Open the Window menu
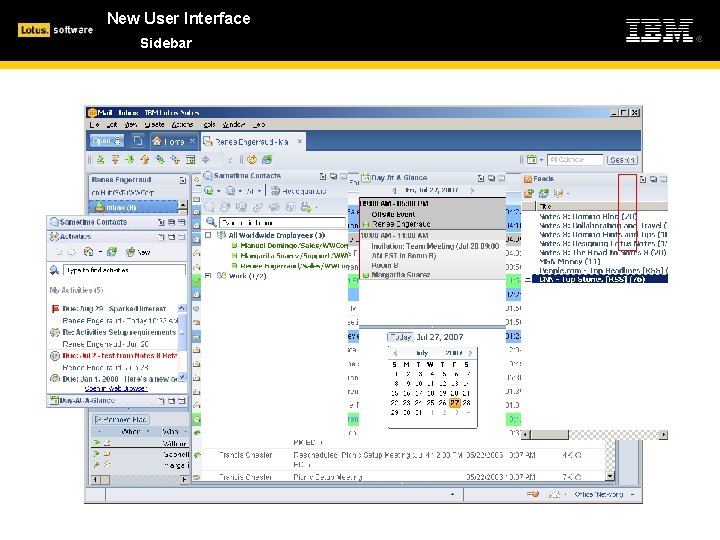The width and height of the screenshot is (720, 540). pos(234,124)
